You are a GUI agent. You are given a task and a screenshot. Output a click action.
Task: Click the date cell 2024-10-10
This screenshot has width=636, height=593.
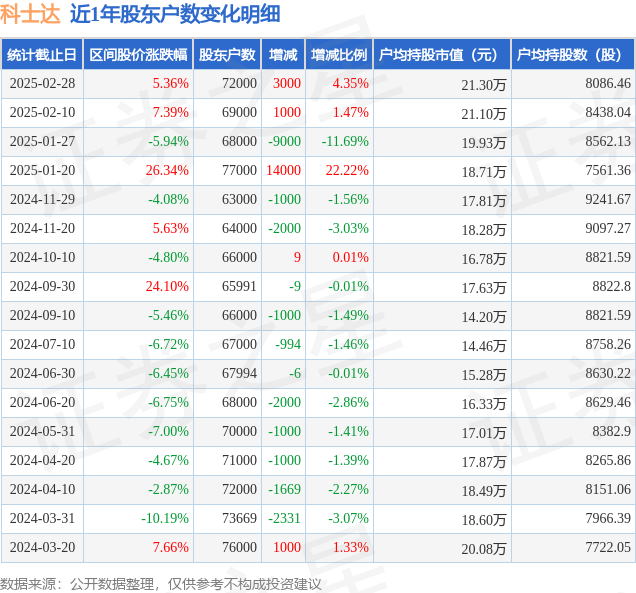pos(42,258)
